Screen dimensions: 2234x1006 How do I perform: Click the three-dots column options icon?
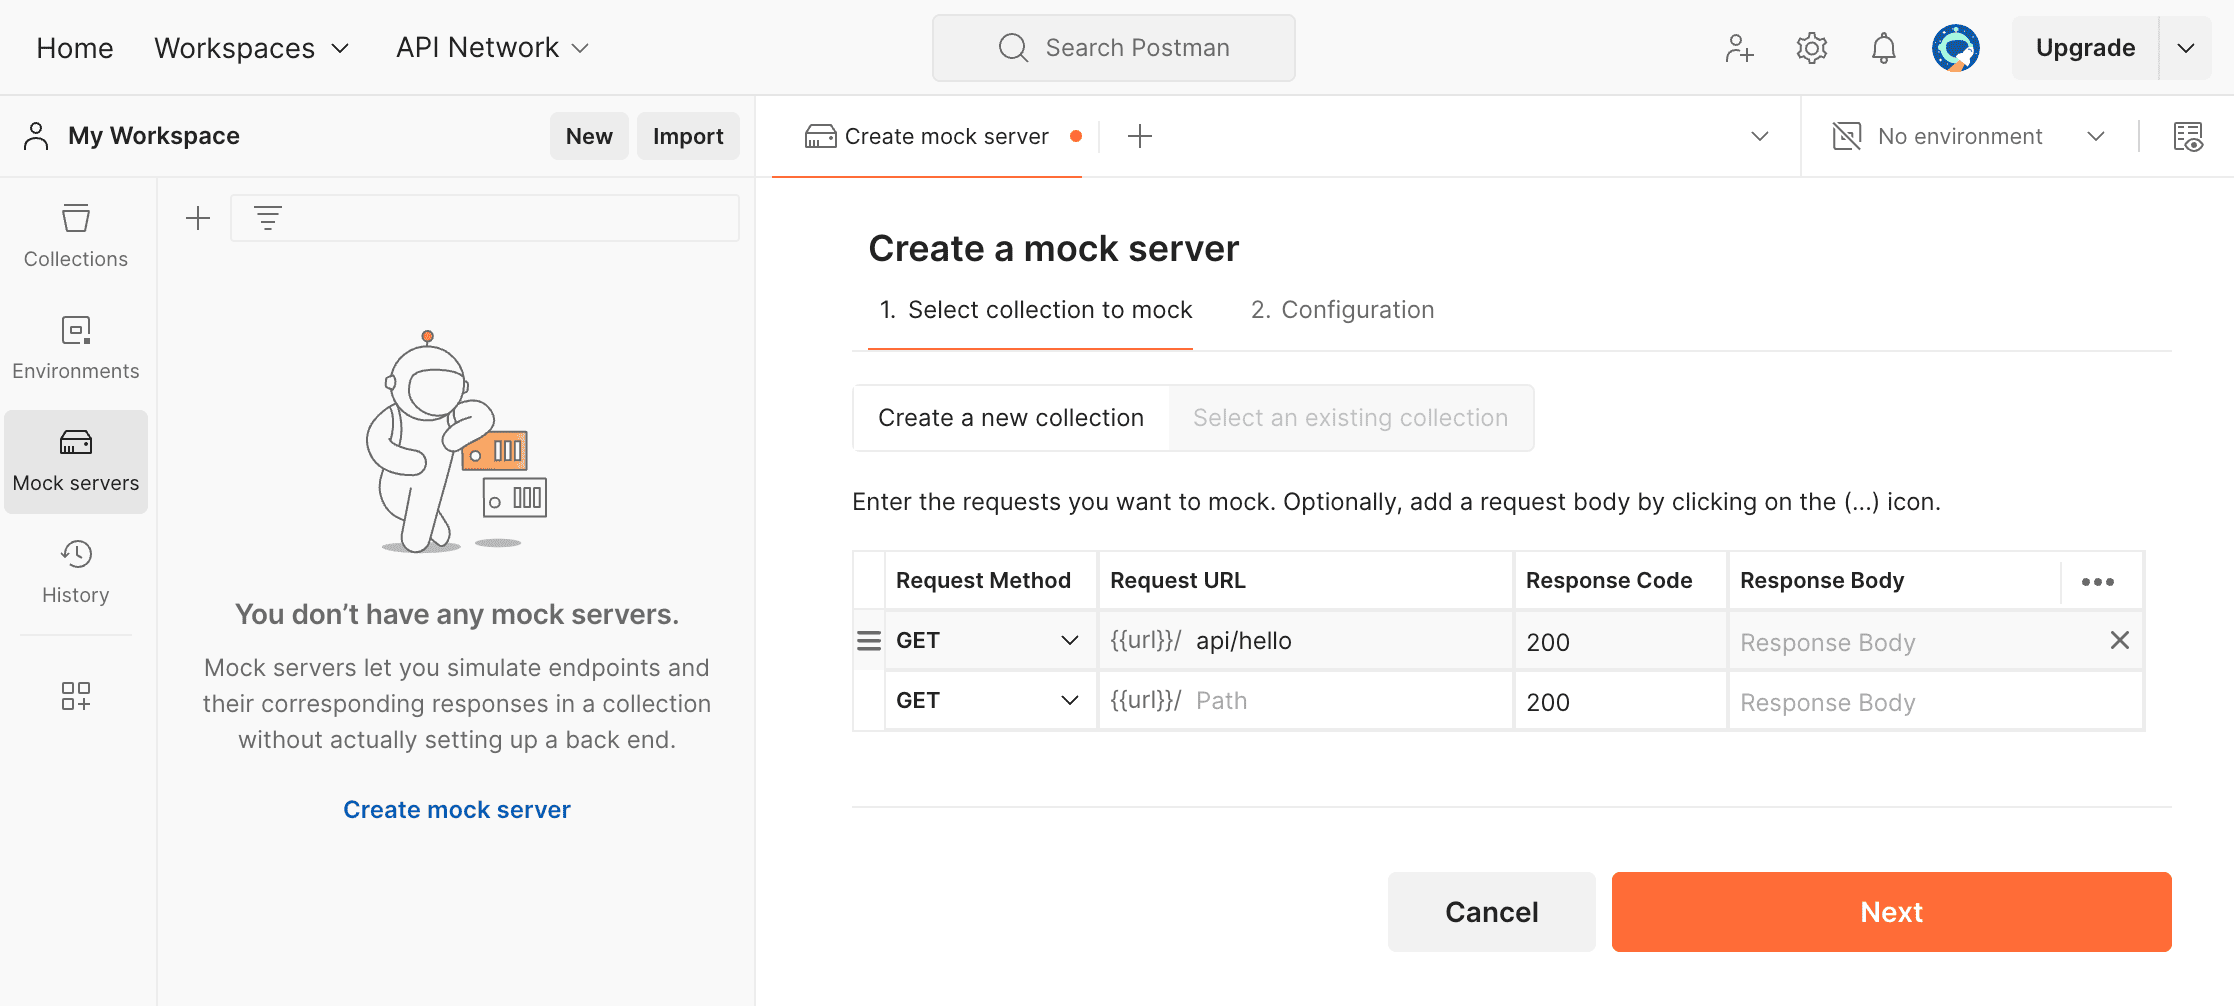point(2098,581)
